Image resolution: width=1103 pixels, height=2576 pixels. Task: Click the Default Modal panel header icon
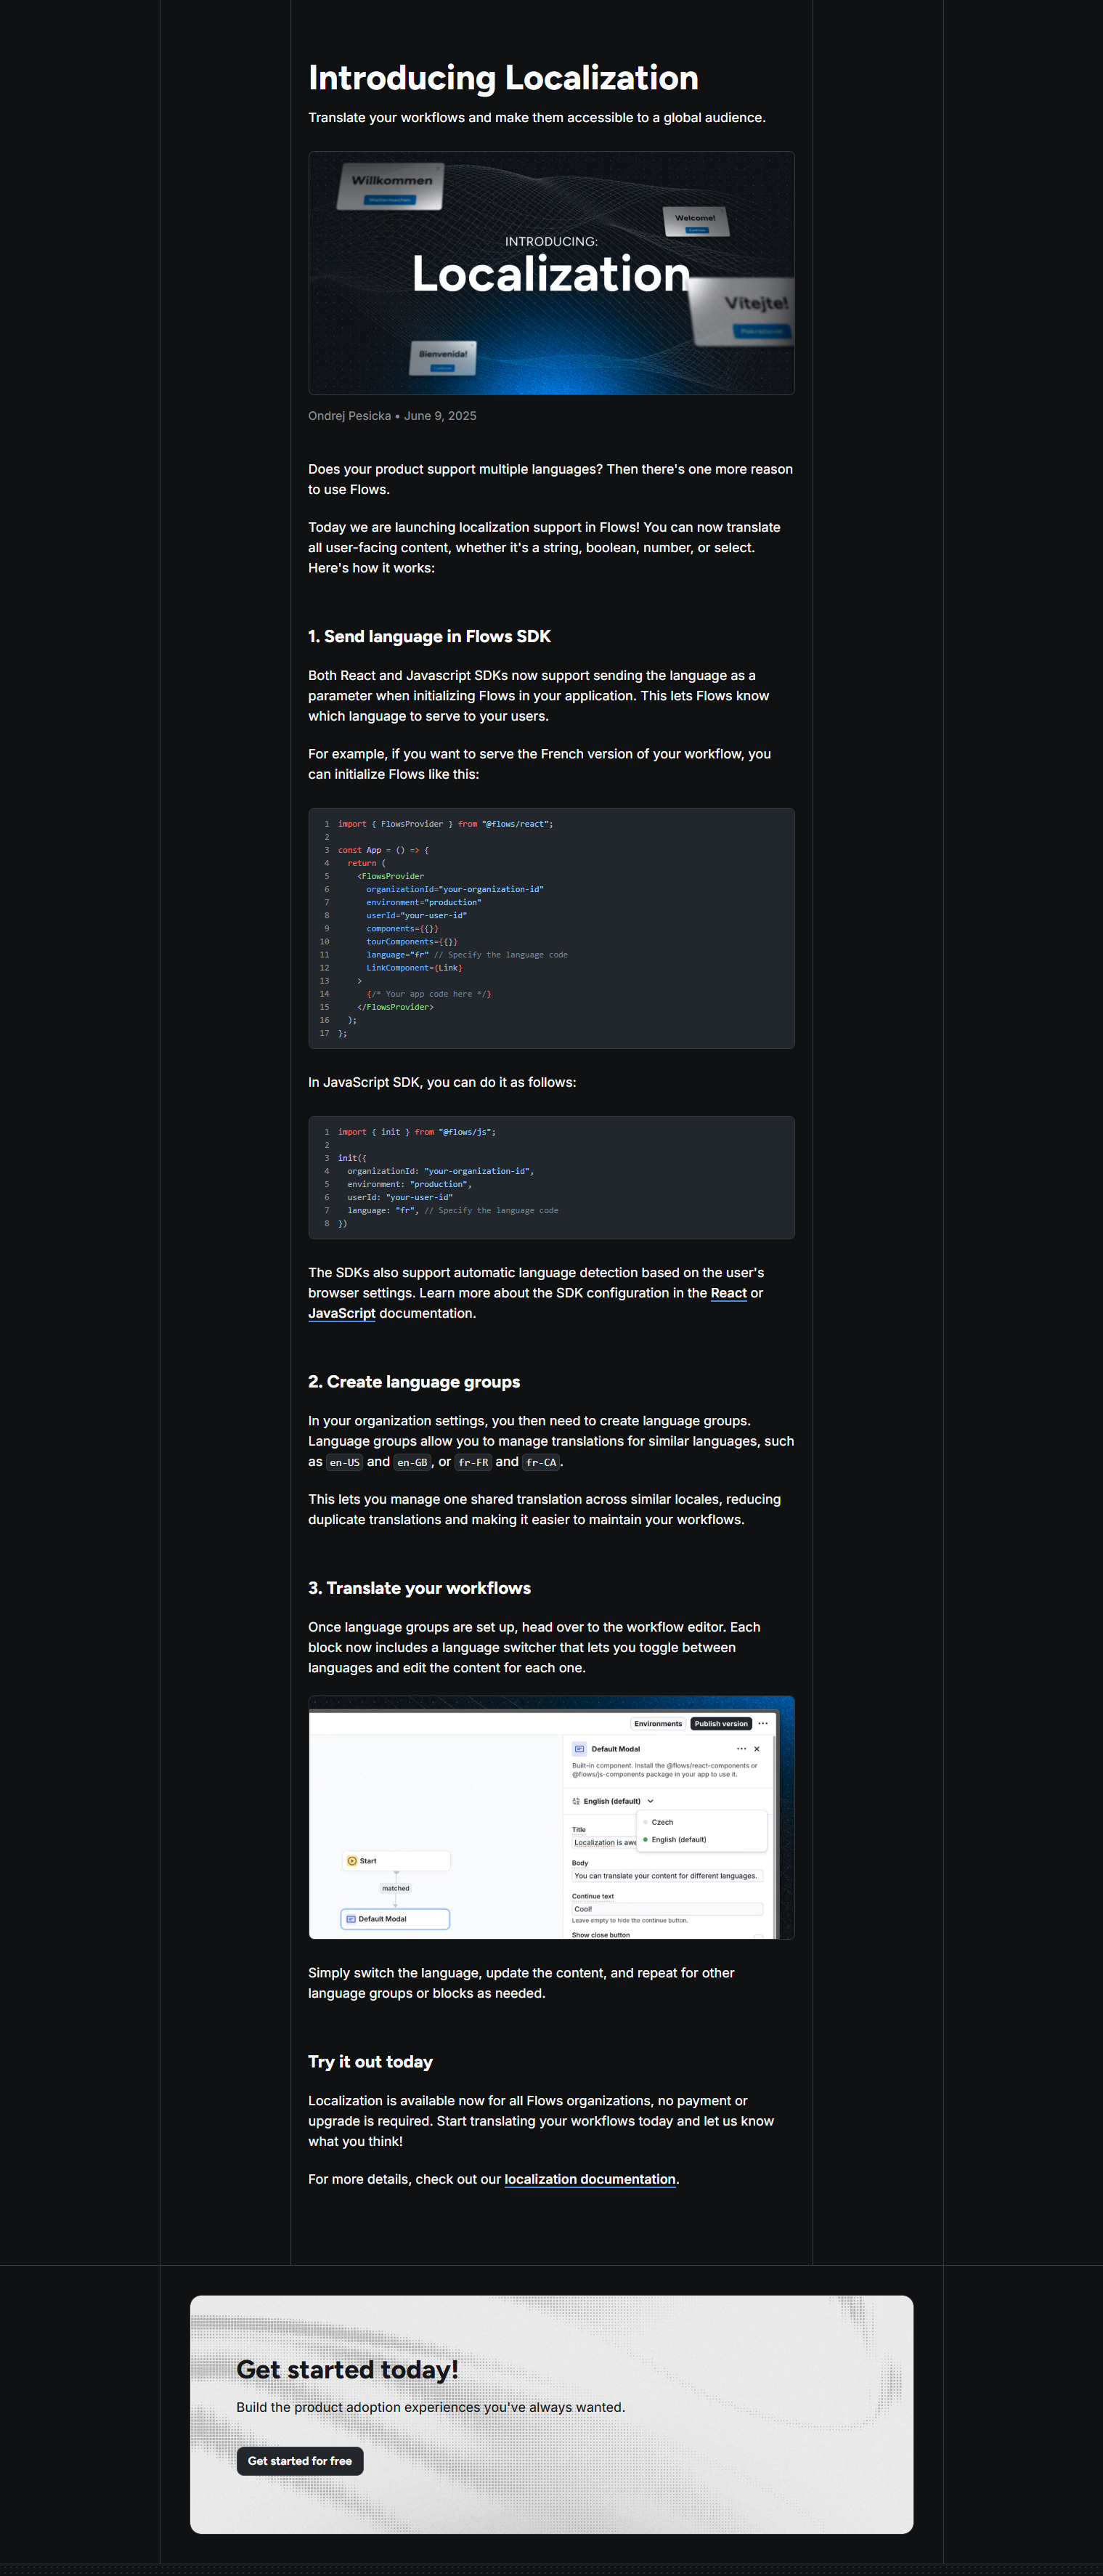point(579,1749)
